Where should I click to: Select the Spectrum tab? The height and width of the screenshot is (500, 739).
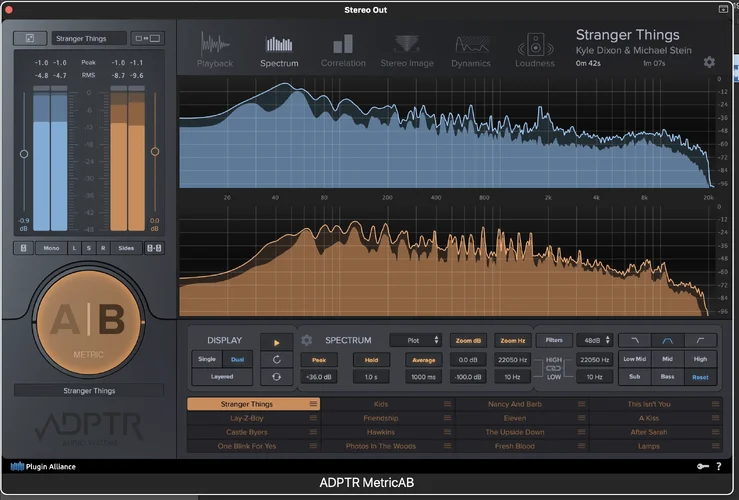pos(279,50)
